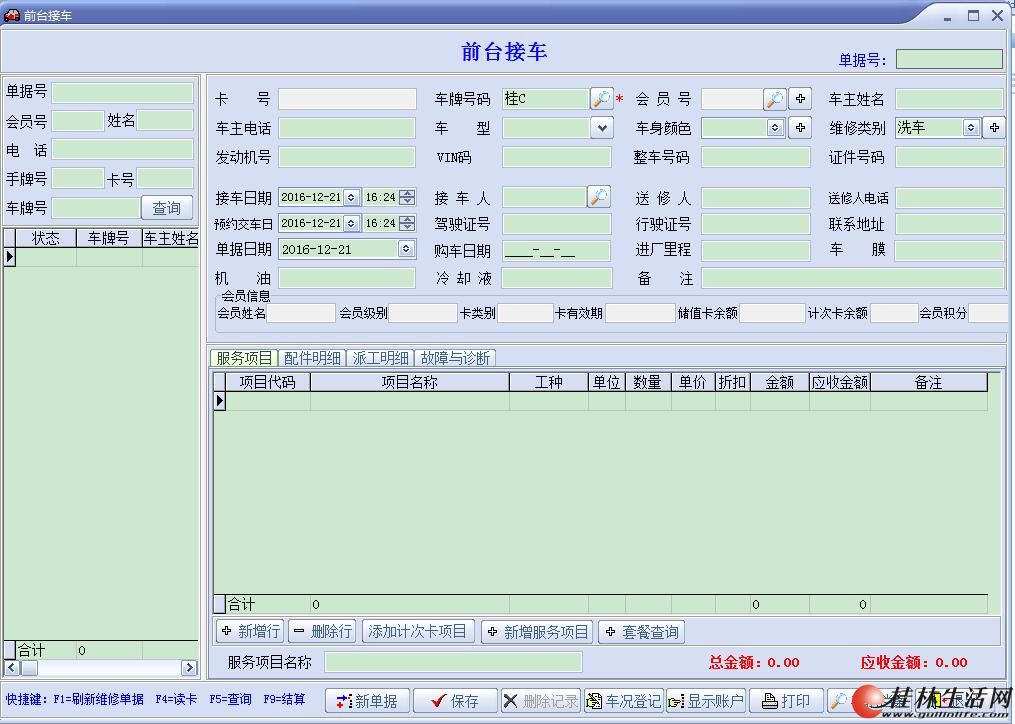Open the 车型 car model dropdown
This screenshot has width=1015, height=724.
point(601,128)
